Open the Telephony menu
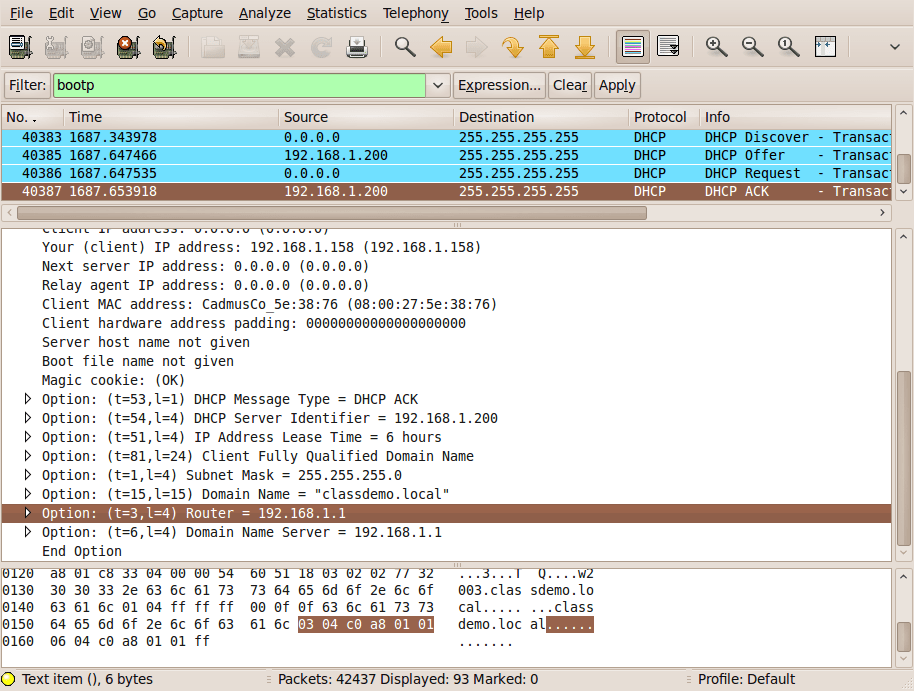This screenshot has height=691, width=914. [x=416, y=13]
